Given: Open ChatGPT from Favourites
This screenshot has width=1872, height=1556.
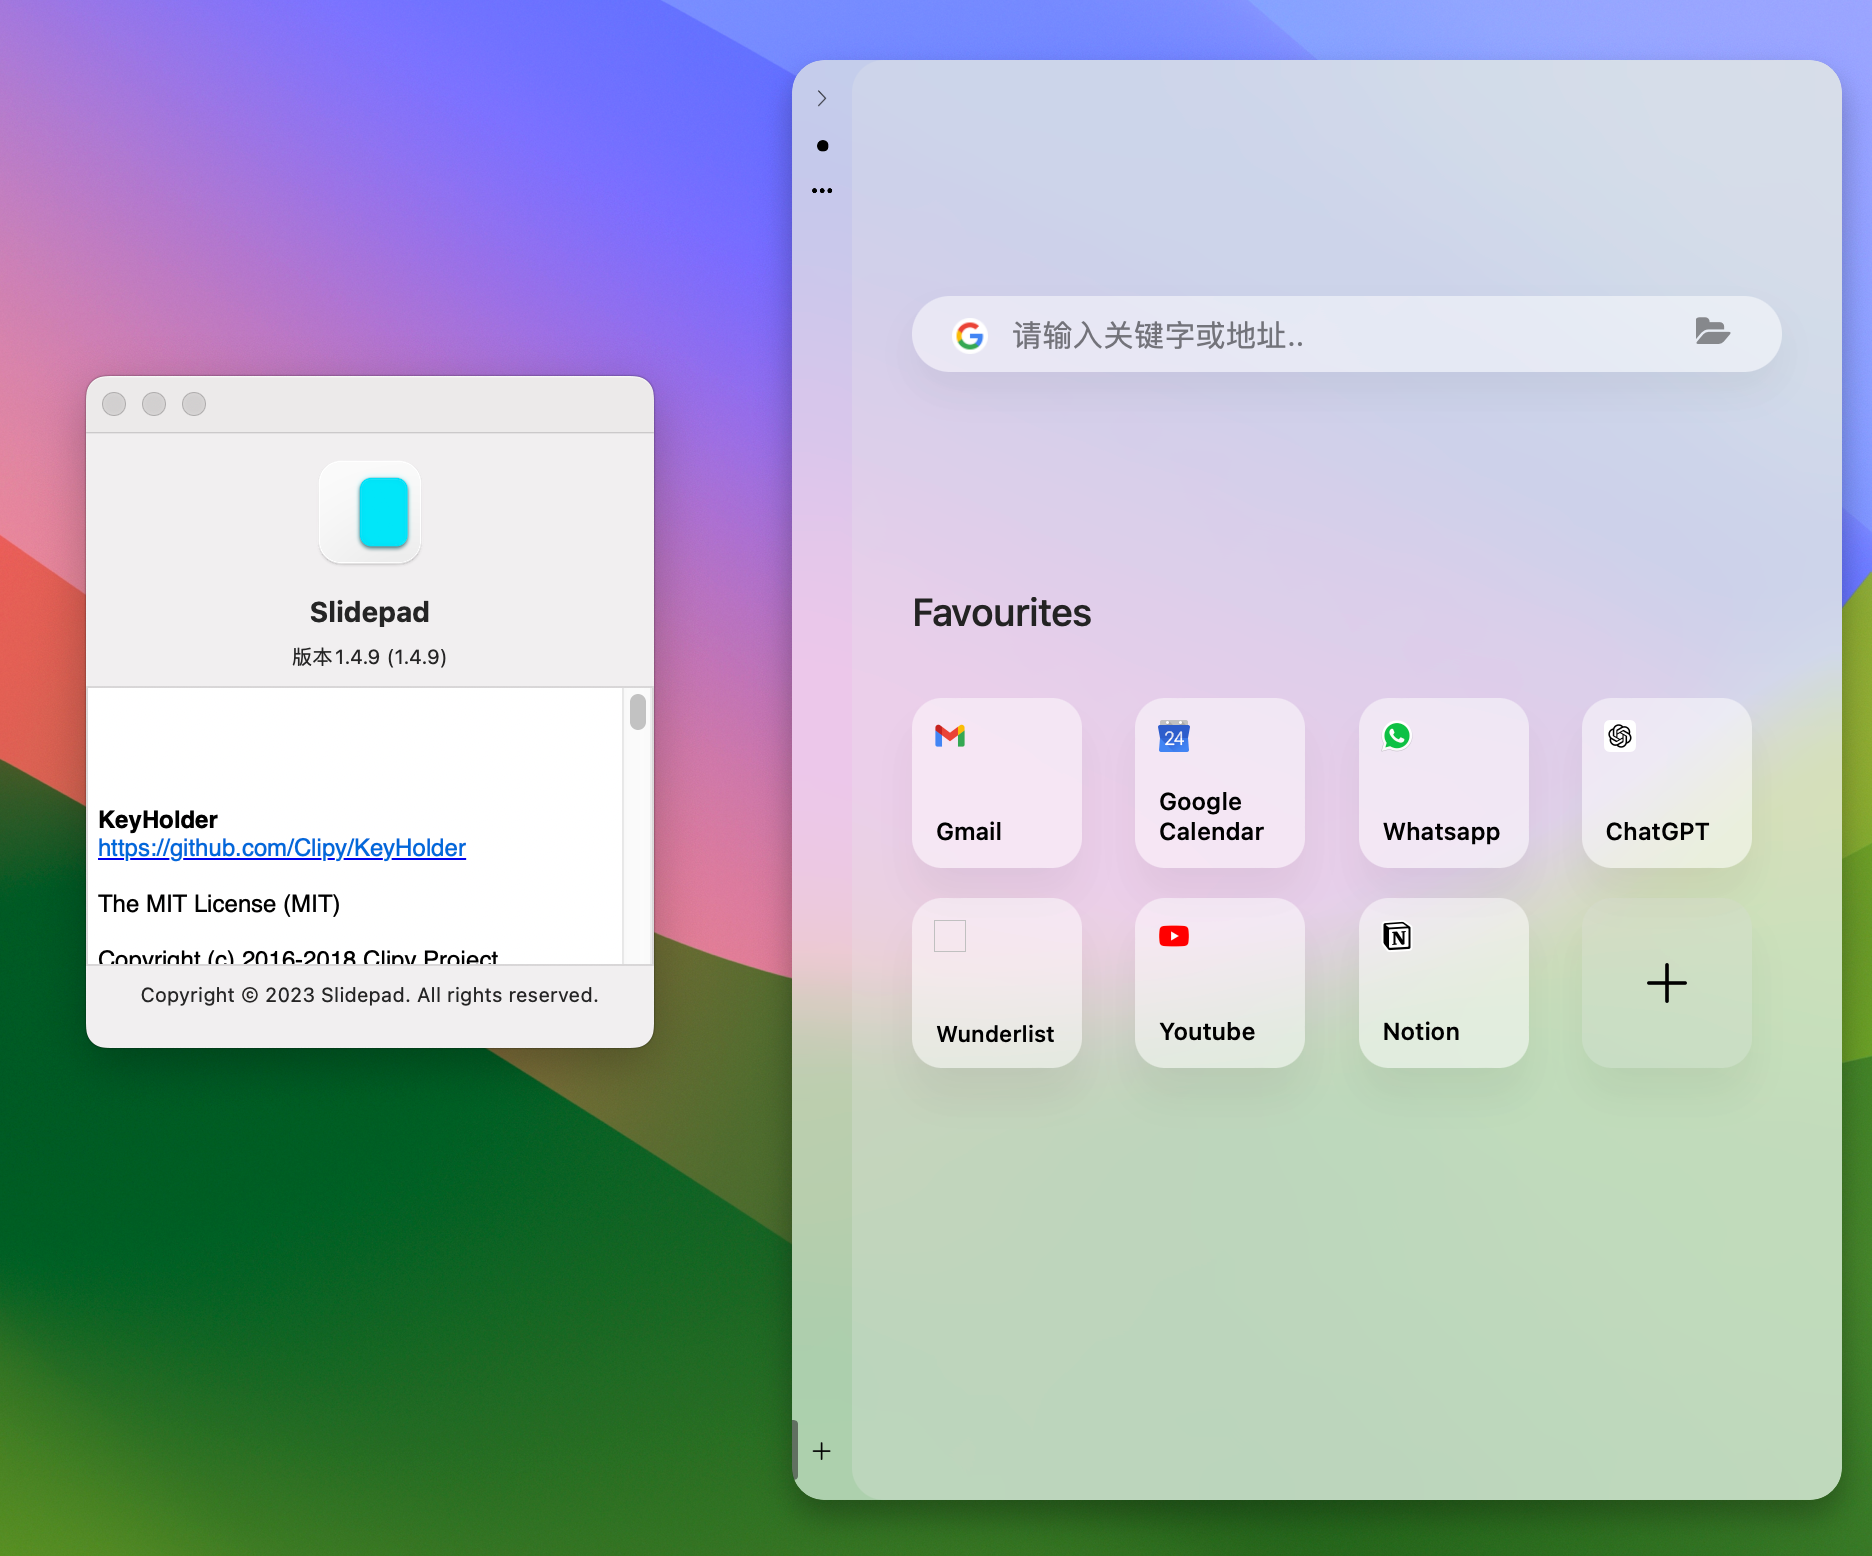Looking at the screenshot, I should click(x=1665, y=783).
